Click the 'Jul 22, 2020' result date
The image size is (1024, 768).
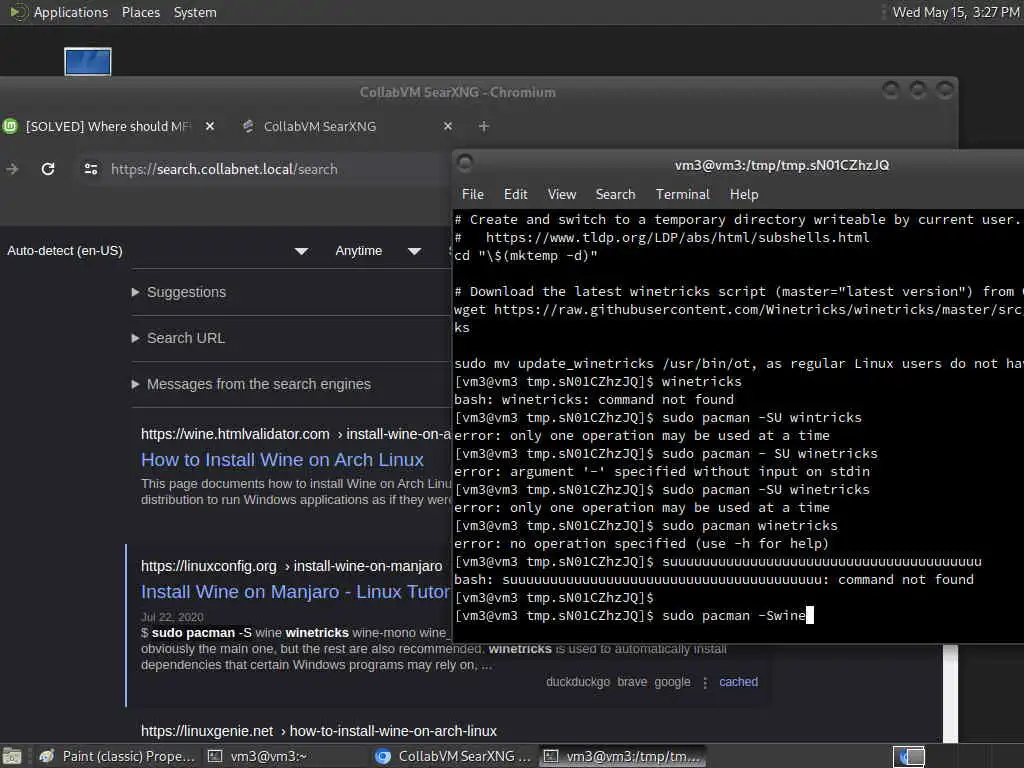(x=172, y=617)
